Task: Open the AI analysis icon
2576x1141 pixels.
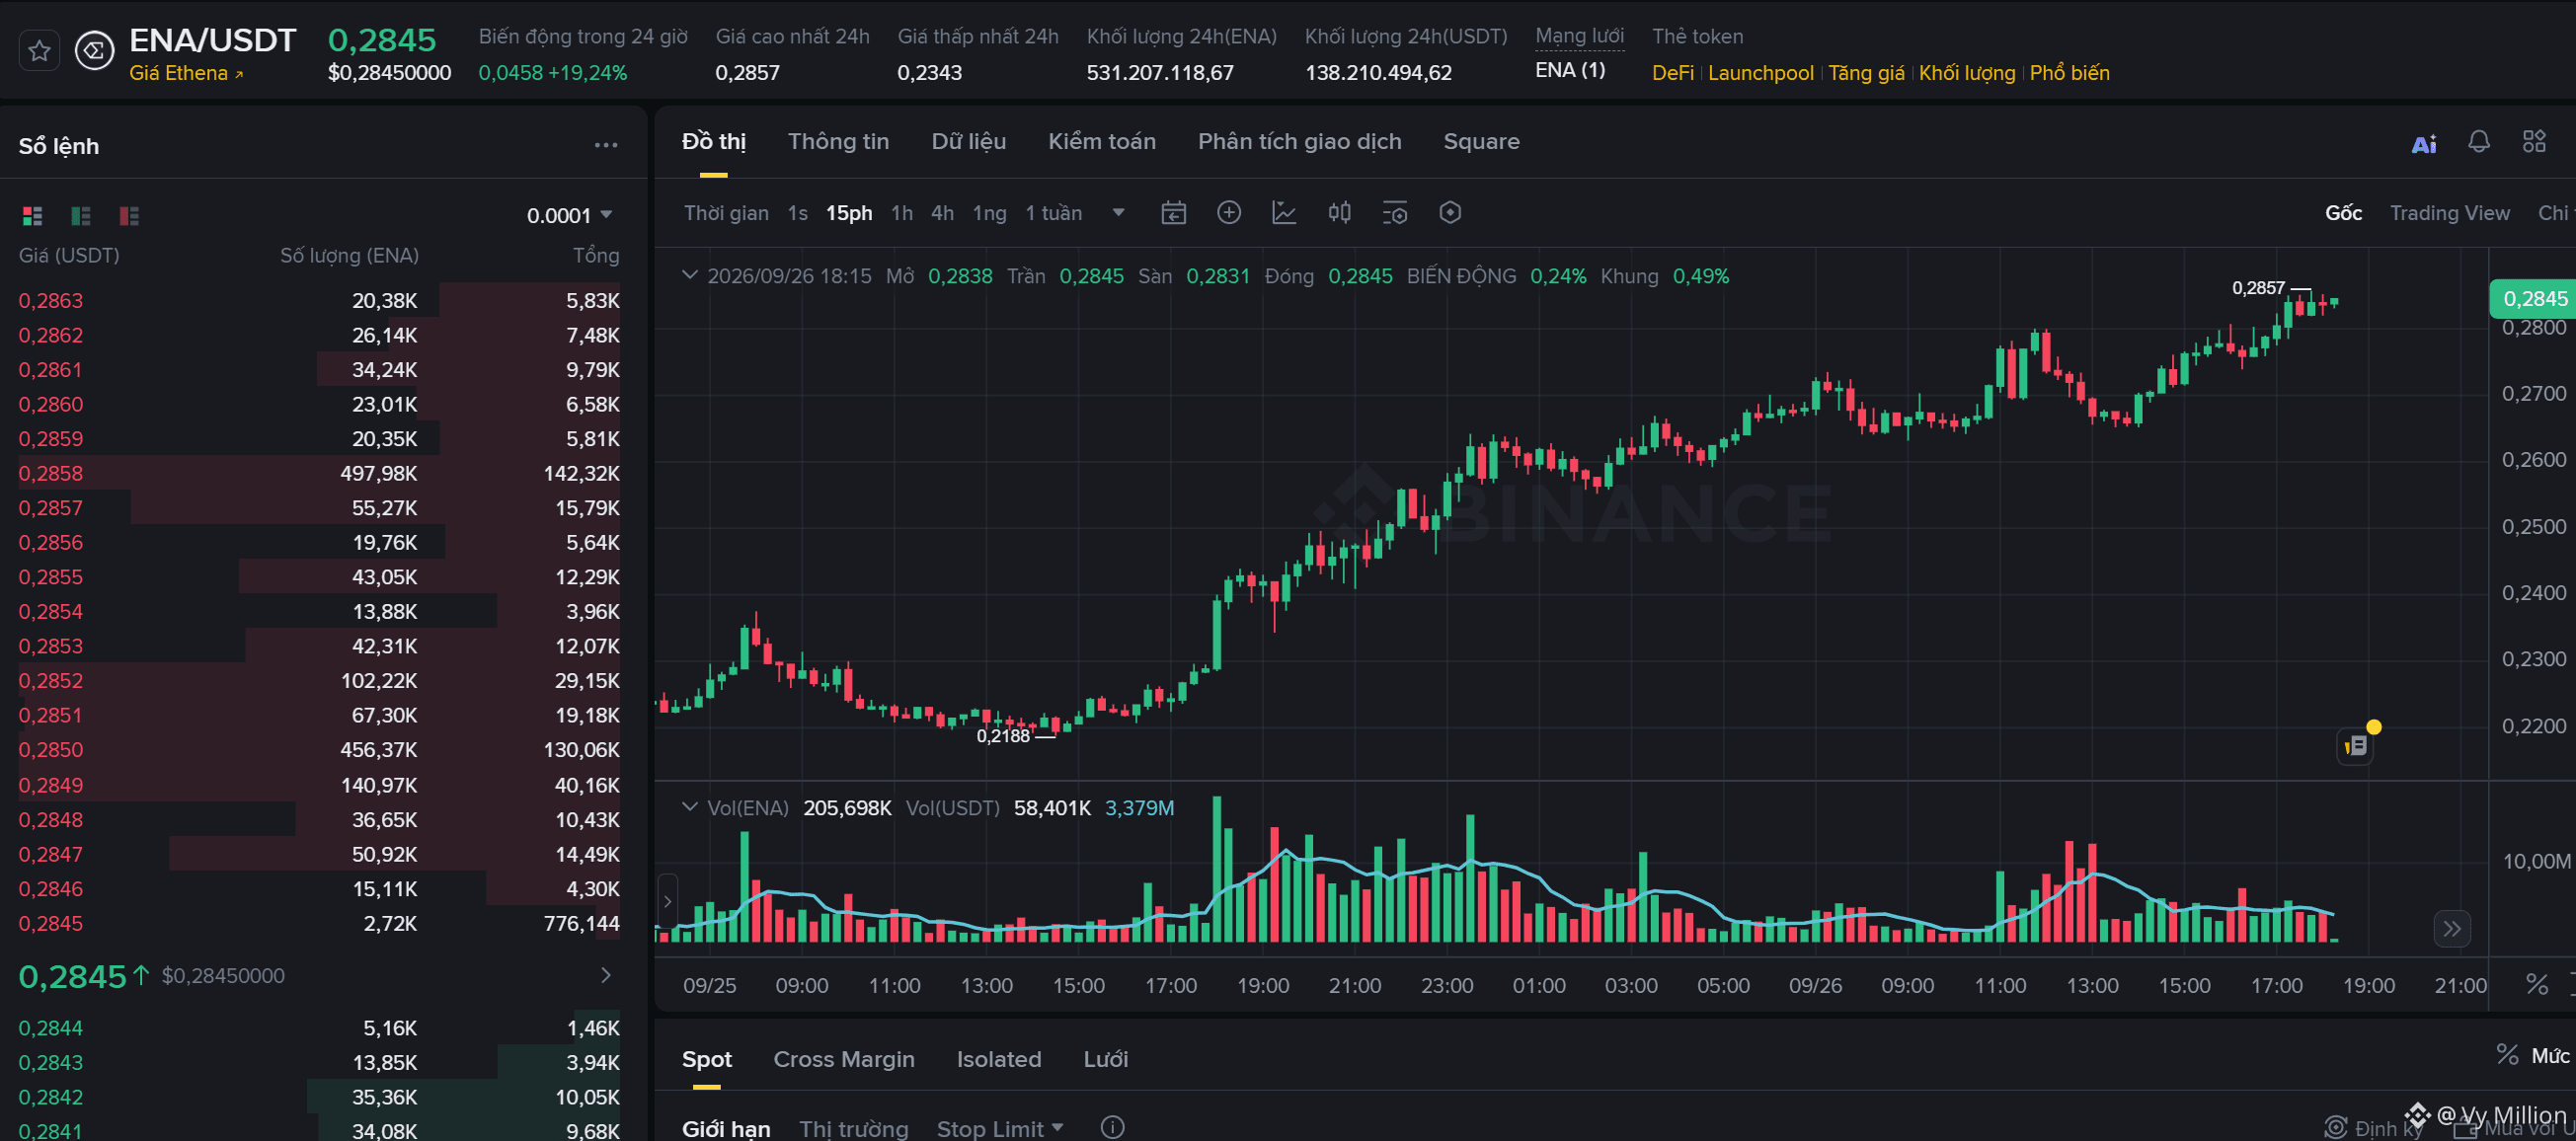Action: click(2424, 143)
